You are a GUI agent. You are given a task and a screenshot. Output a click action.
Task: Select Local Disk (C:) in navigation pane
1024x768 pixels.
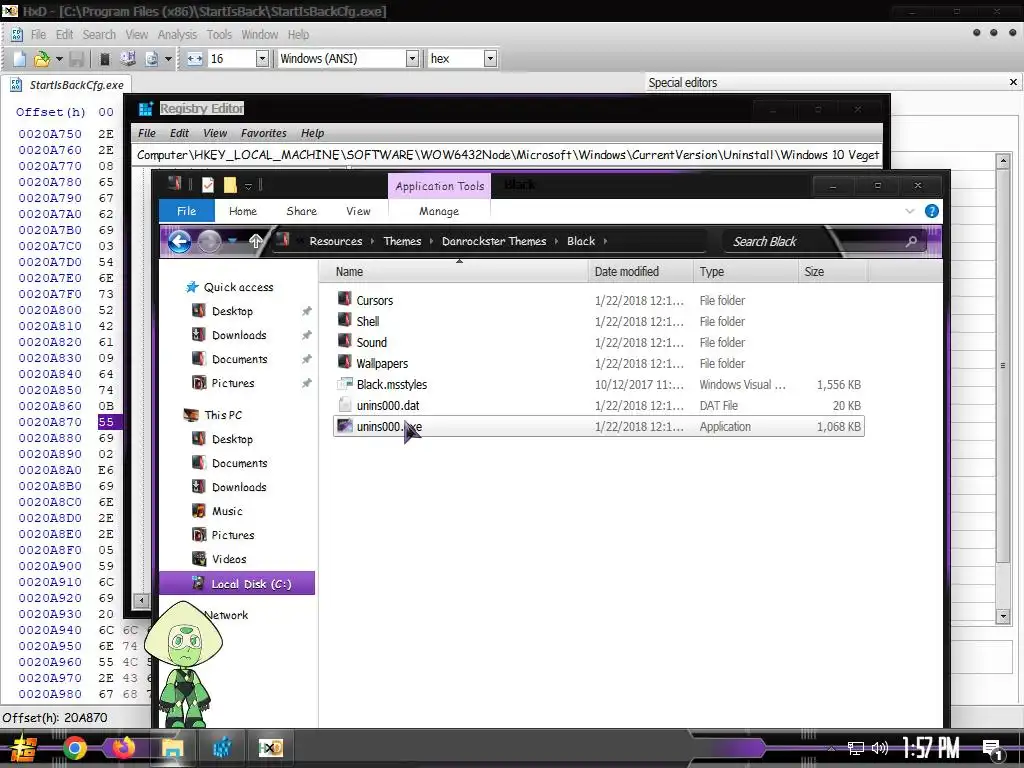[237, 584]
